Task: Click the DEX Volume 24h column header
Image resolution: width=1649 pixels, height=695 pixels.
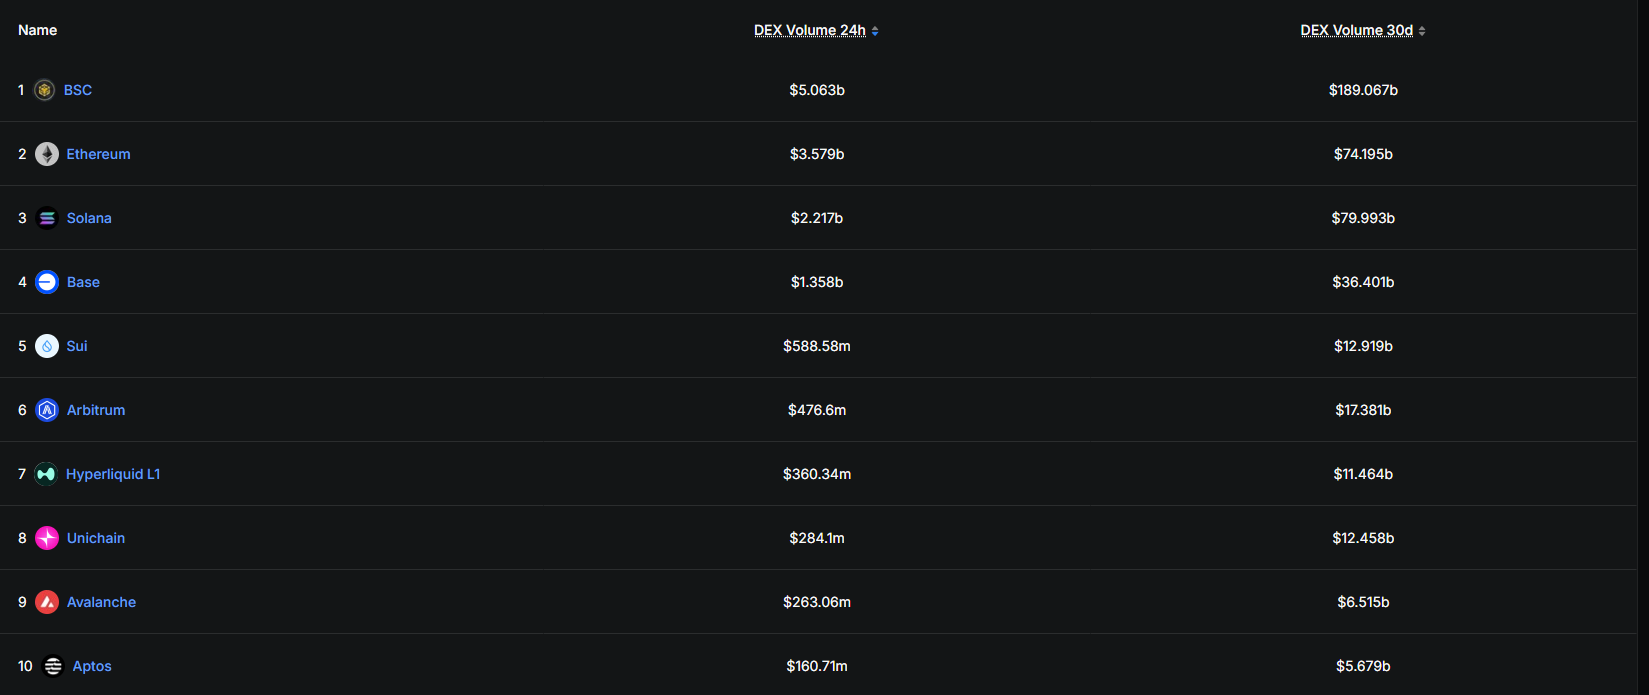Action: [x=809, y=30]
